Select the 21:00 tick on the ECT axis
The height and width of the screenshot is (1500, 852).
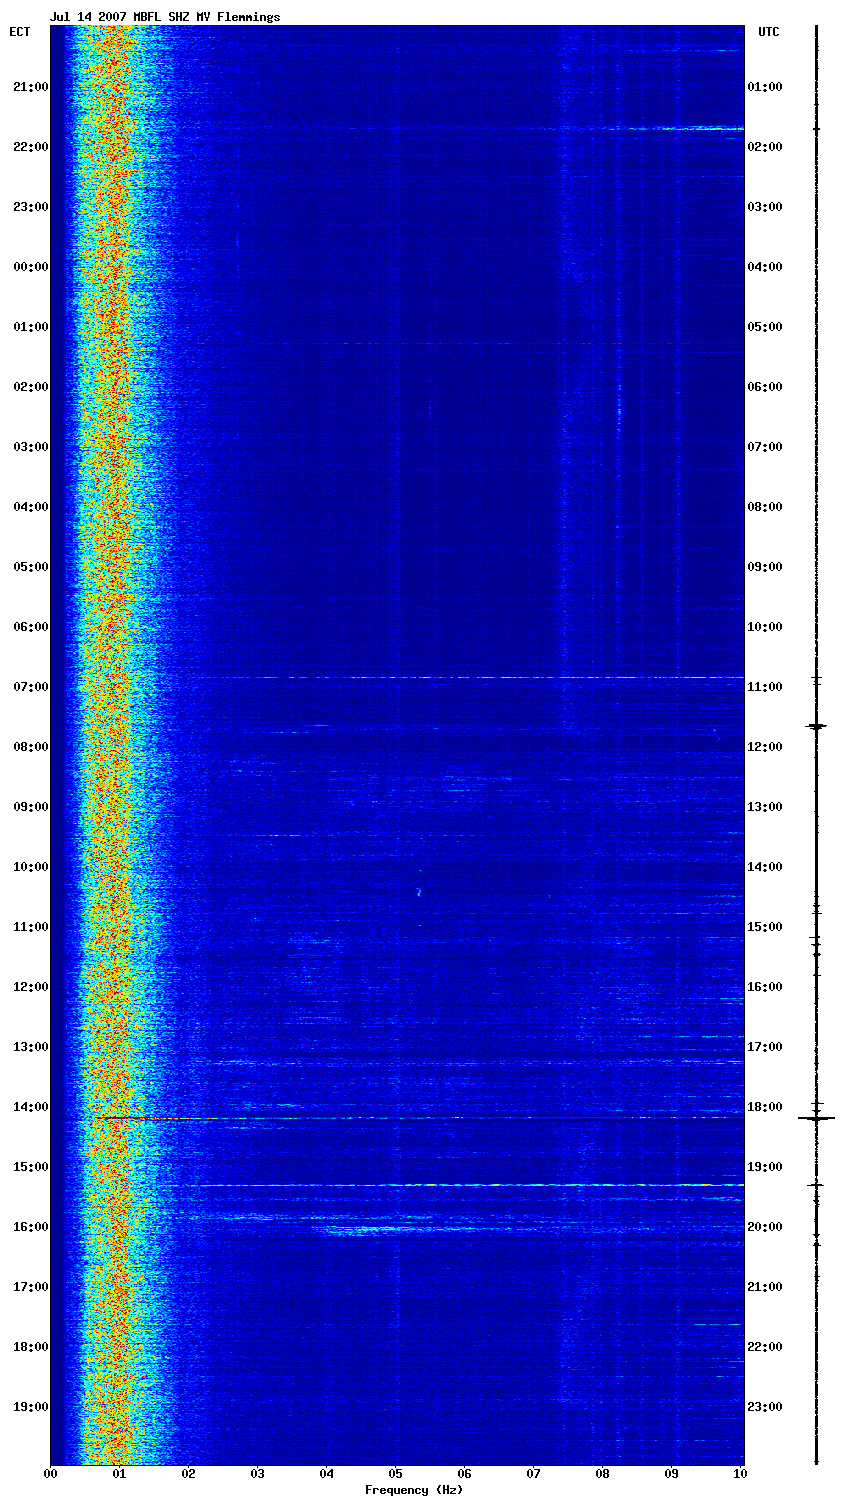tap(30, 87)
